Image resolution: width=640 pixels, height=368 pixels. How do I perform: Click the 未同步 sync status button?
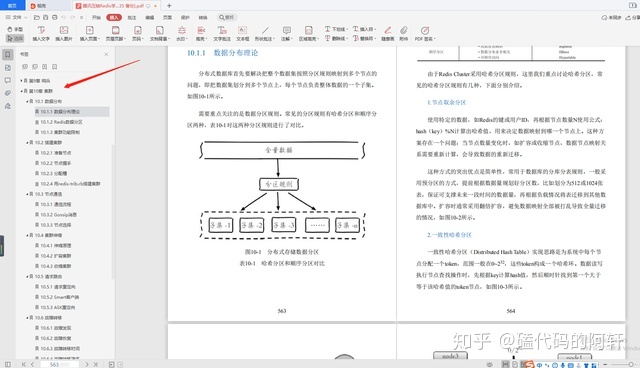point(611,18)
